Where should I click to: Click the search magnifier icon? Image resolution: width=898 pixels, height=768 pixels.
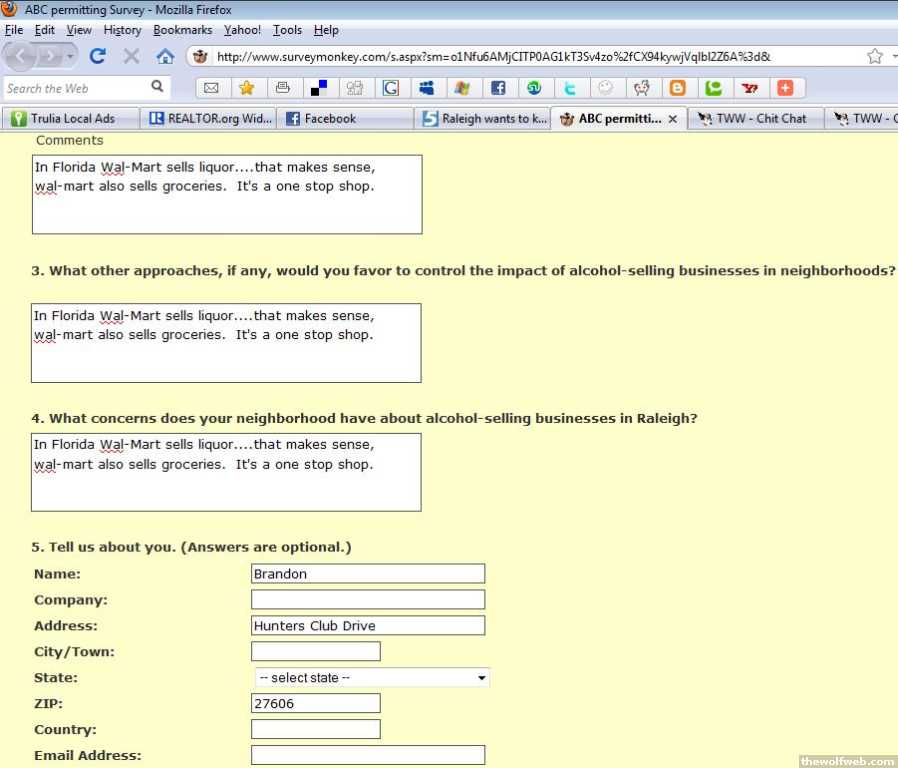[x=157, y=87]
